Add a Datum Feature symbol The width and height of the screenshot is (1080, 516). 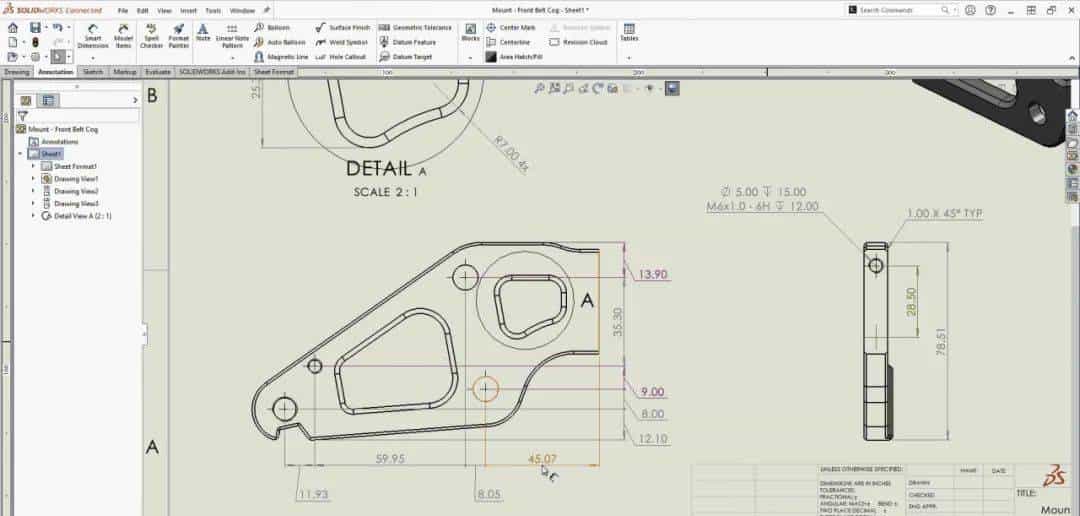[x=407, y=42]
